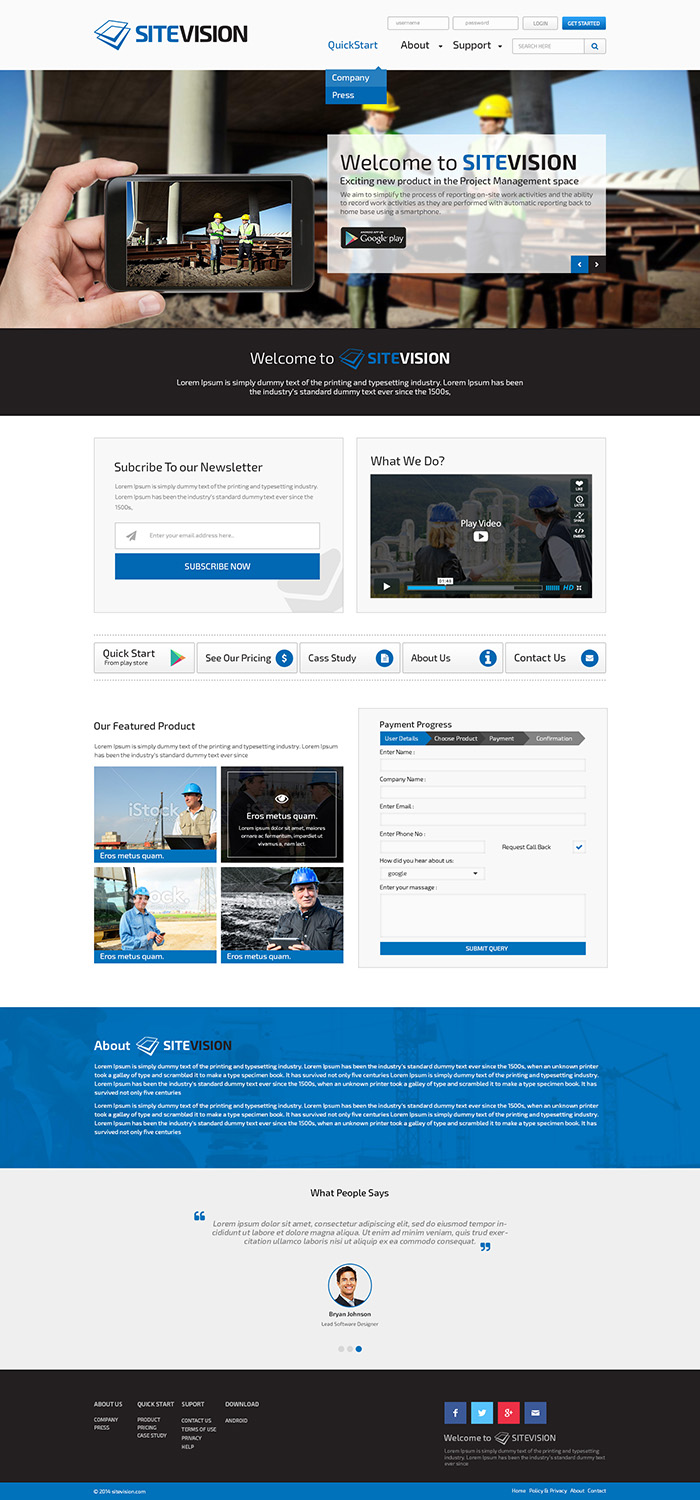Click the play button in the video control bar

coord(387,587)
